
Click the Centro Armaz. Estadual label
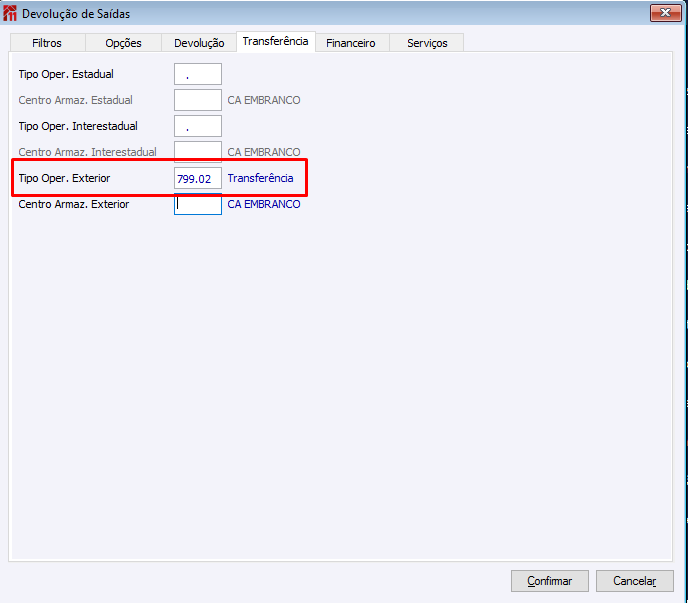[75, 100]
